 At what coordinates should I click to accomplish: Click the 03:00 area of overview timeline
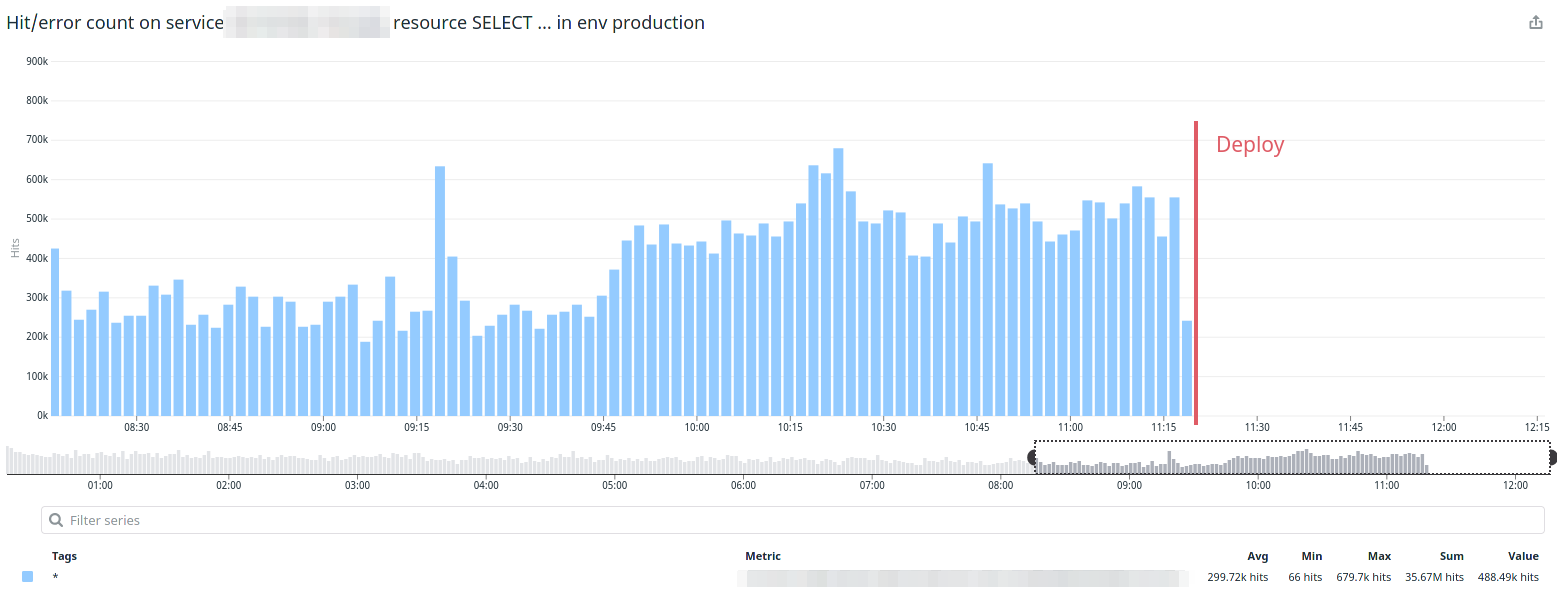357,462
